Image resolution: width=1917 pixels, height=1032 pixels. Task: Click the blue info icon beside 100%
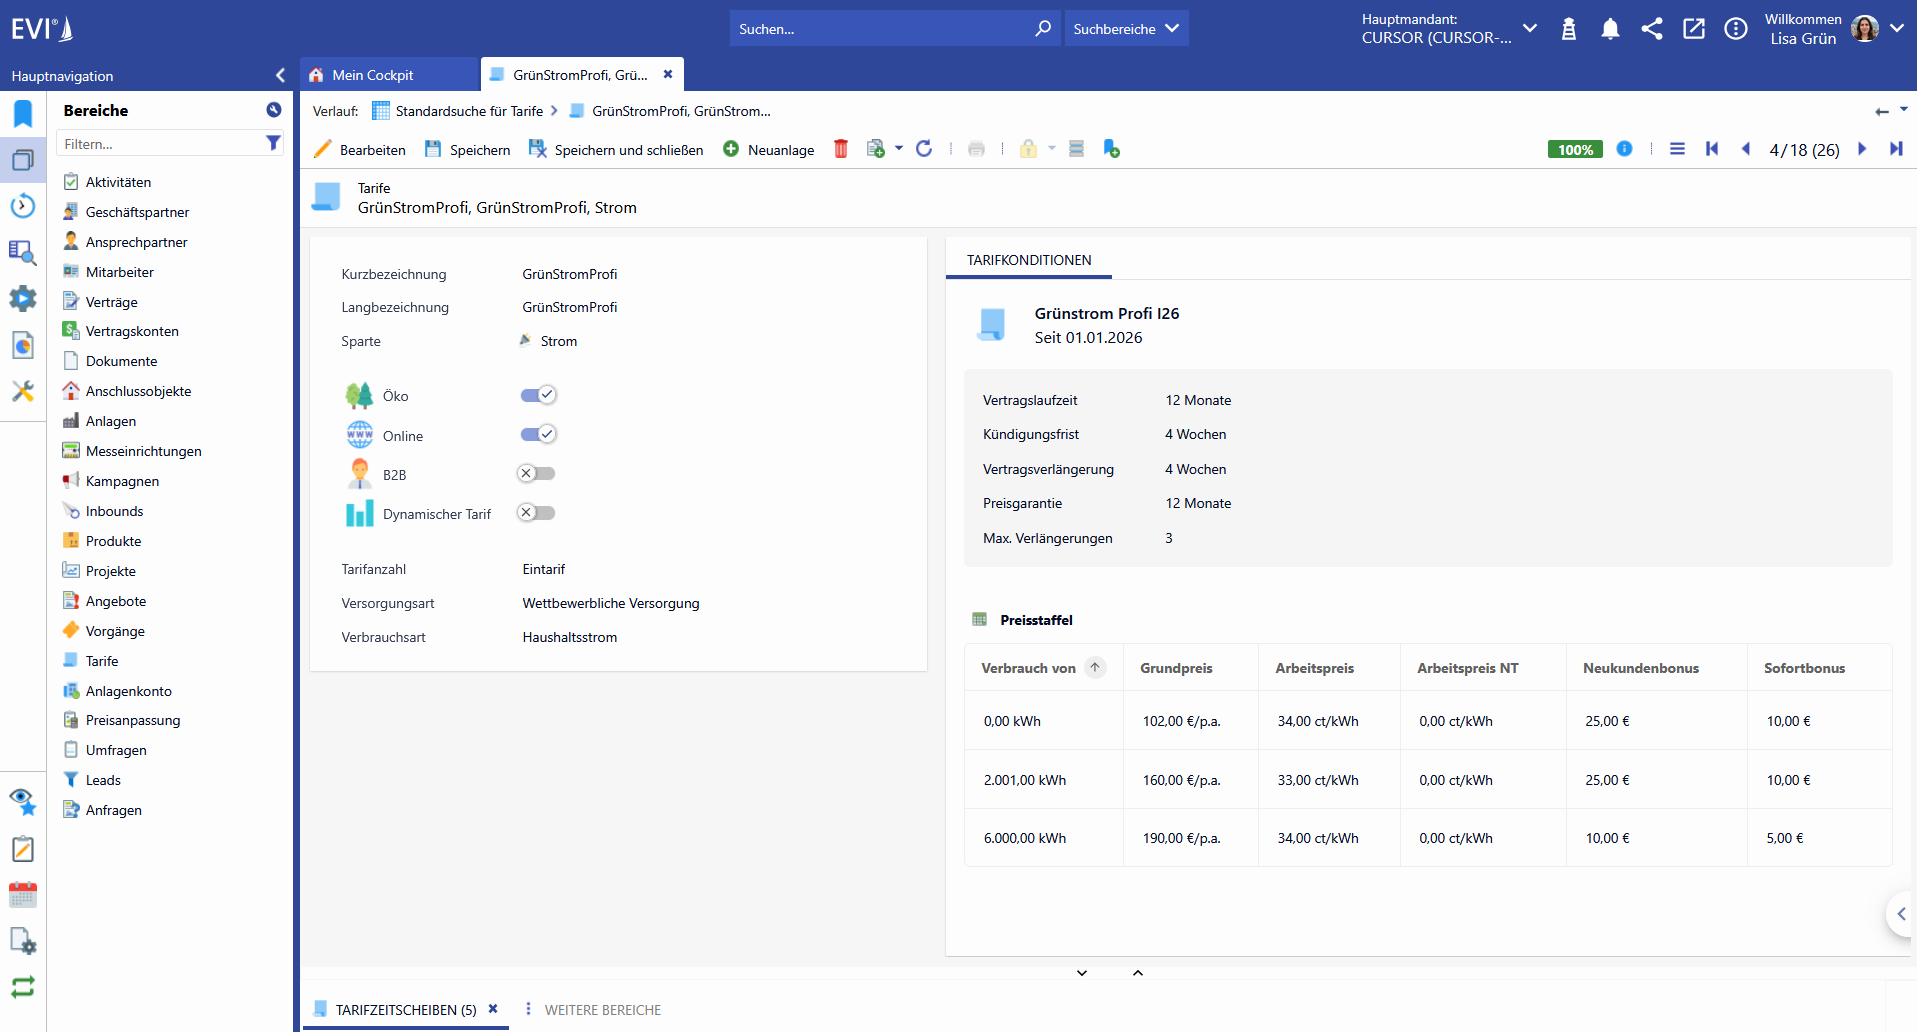click(1624, 149)
